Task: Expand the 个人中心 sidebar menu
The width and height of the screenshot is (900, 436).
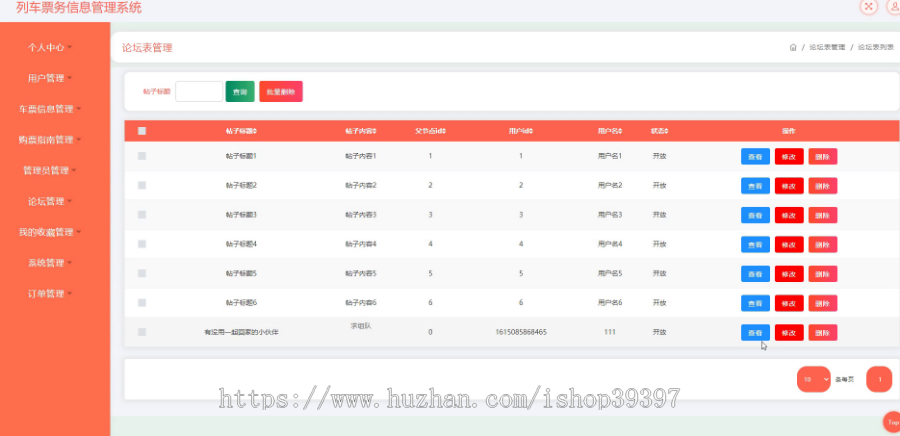Action: 50,48
